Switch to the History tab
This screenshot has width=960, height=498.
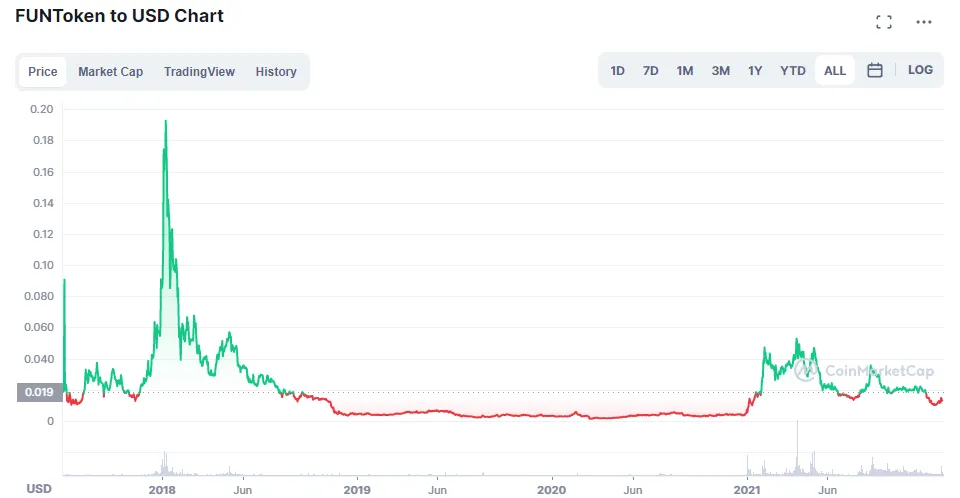coord(276,72)
